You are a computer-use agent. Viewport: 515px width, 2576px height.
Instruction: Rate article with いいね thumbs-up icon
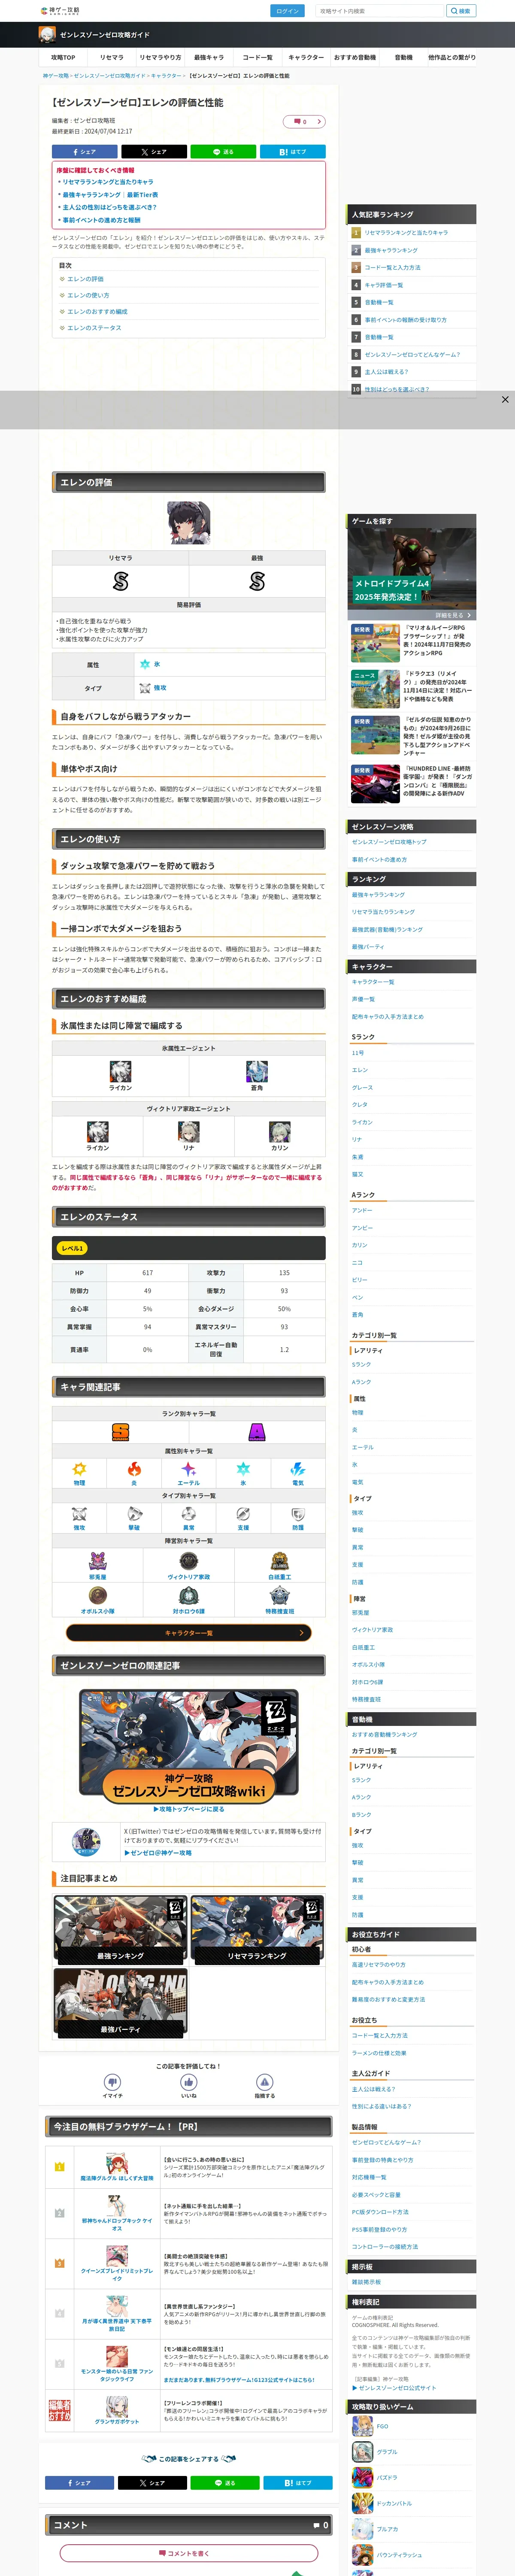pyautogui.click(x=188, y=2081)
